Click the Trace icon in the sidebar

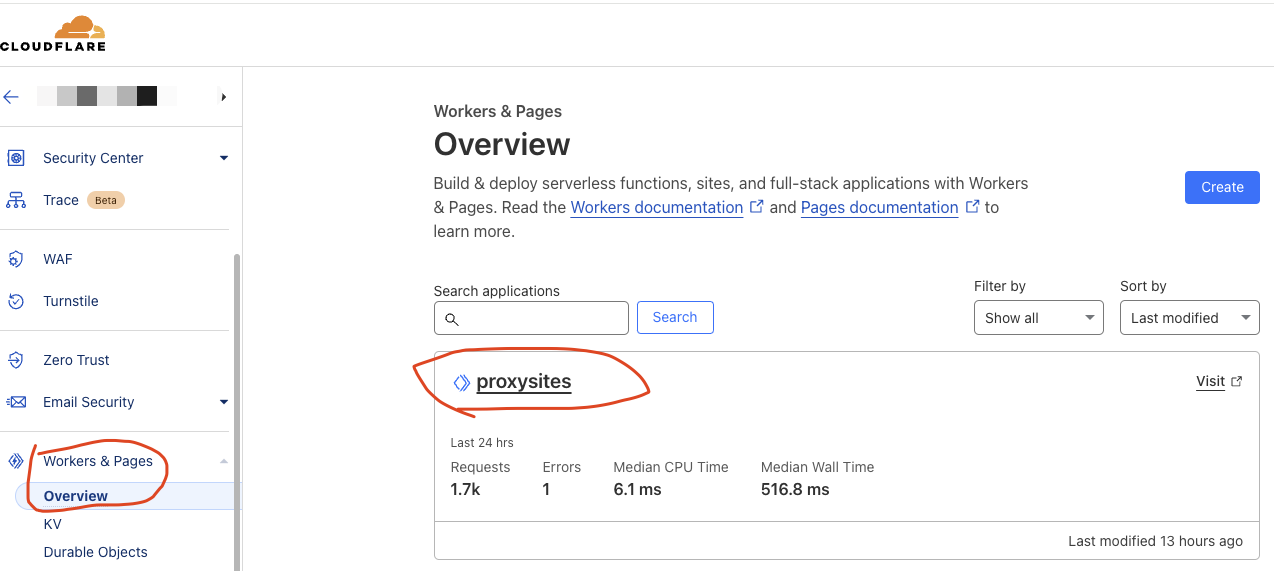16,200
